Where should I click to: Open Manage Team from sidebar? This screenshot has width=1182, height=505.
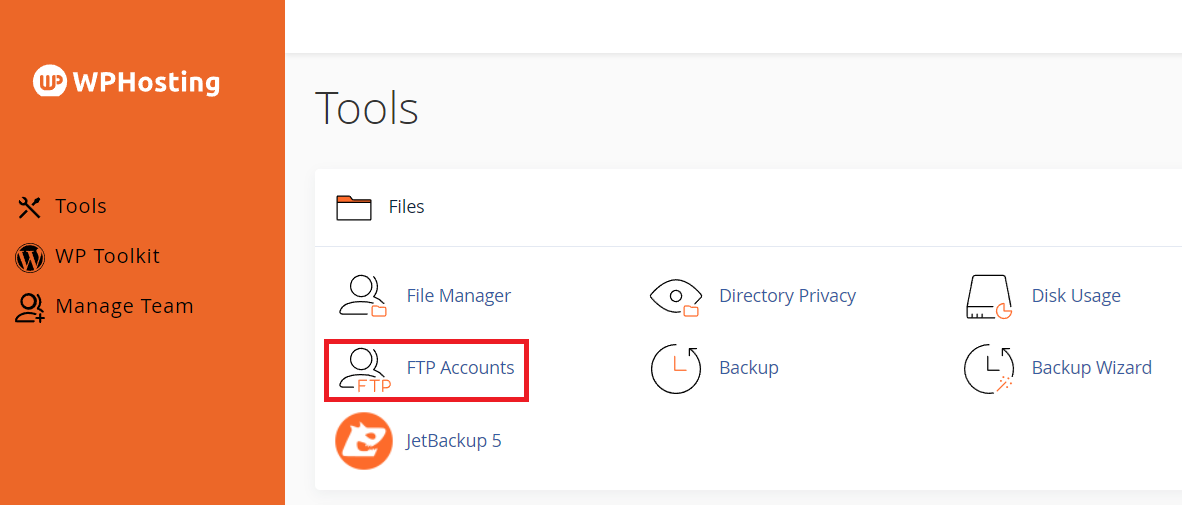point(124,306)
